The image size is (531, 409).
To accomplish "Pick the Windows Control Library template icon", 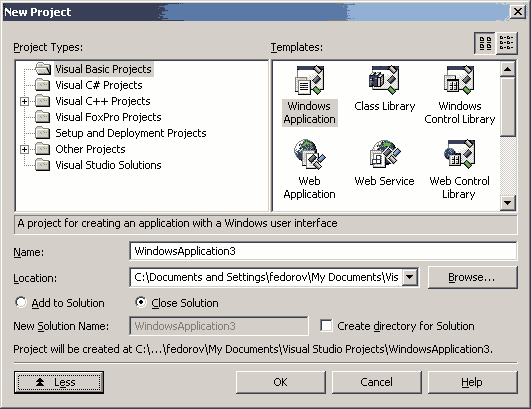I will click(x=459, y=80).
